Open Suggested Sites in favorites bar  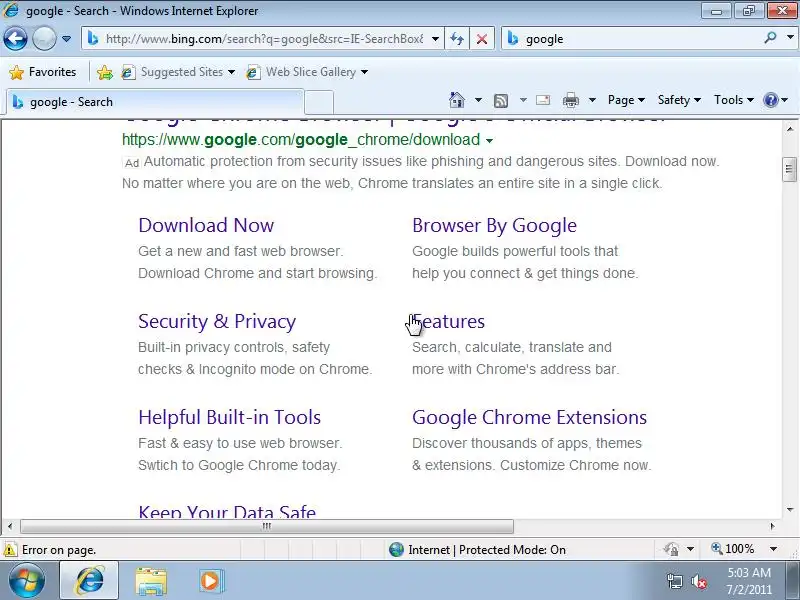(x=179, y=72)
